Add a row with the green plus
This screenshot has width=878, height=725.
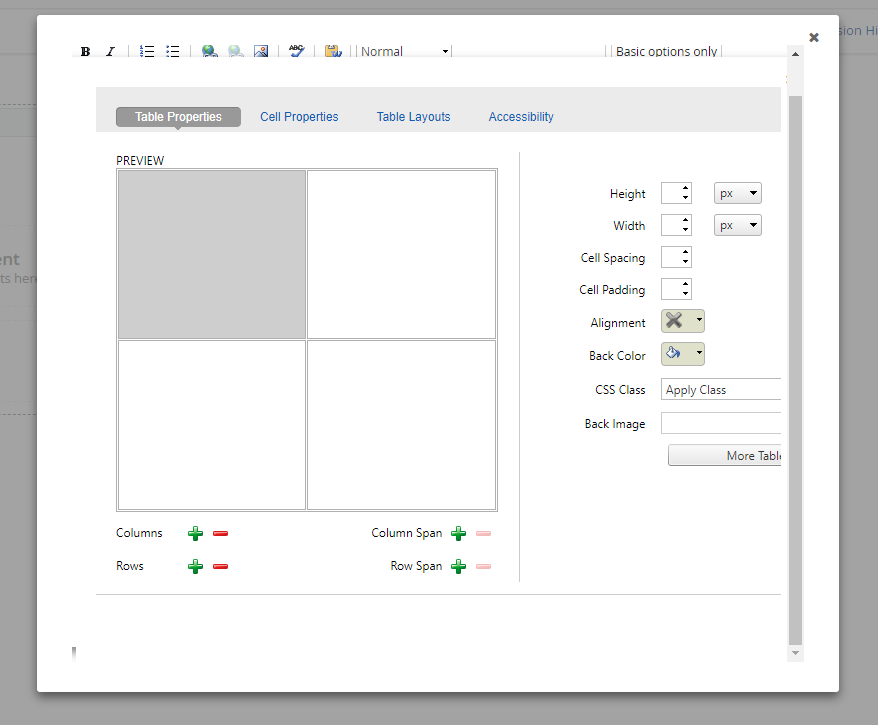click(195, 567)
